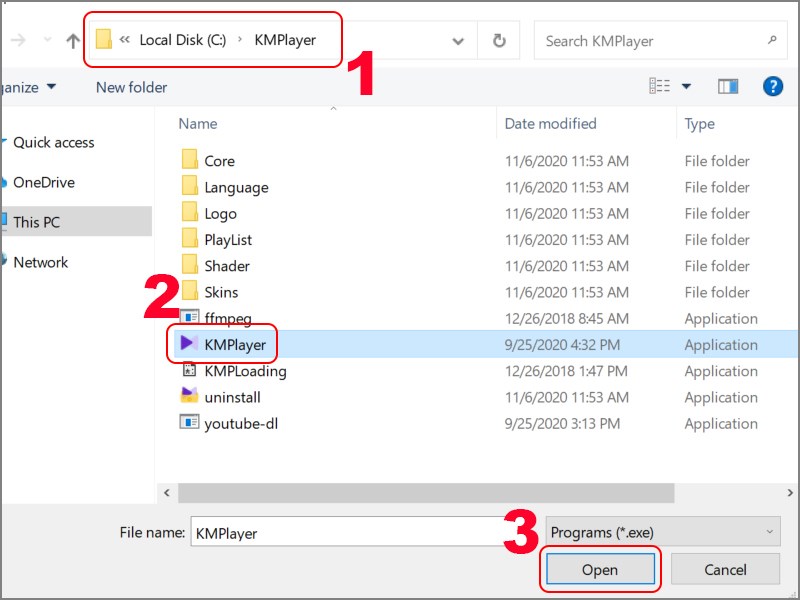Viewport: 800px width, 600px height.
Task: Open the view options dropdown arrow
Action: (x=686, y=86)
